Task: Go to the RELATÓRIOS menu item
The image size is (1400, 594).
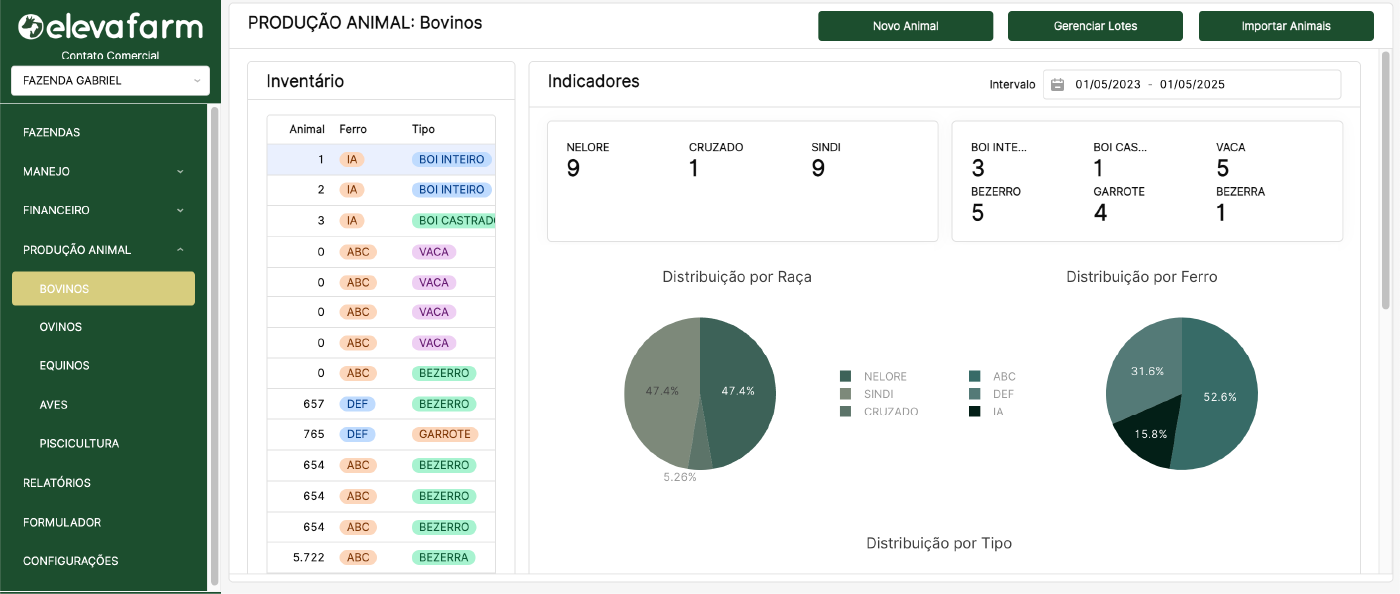Action: coord(57,483)
